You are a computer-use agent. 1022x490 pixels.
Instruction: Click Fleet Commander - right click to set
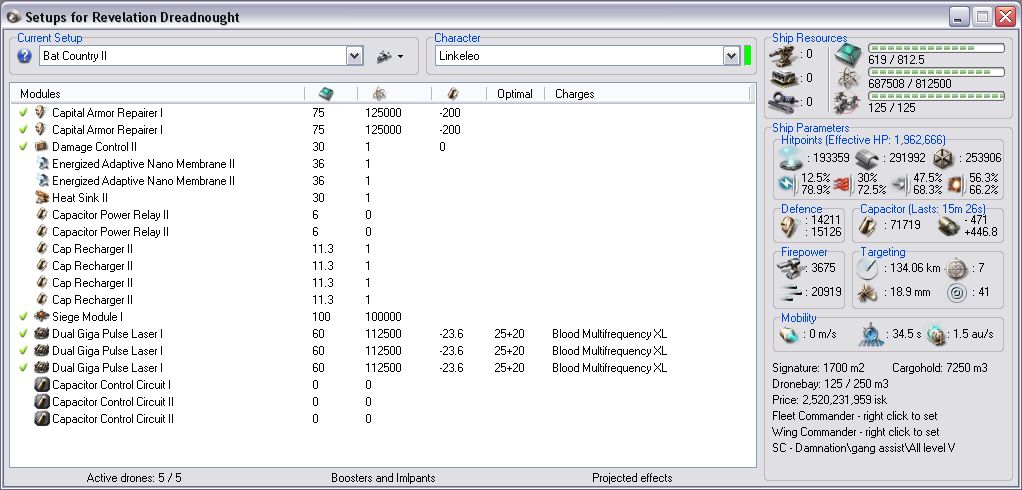[x=854, y=416]
